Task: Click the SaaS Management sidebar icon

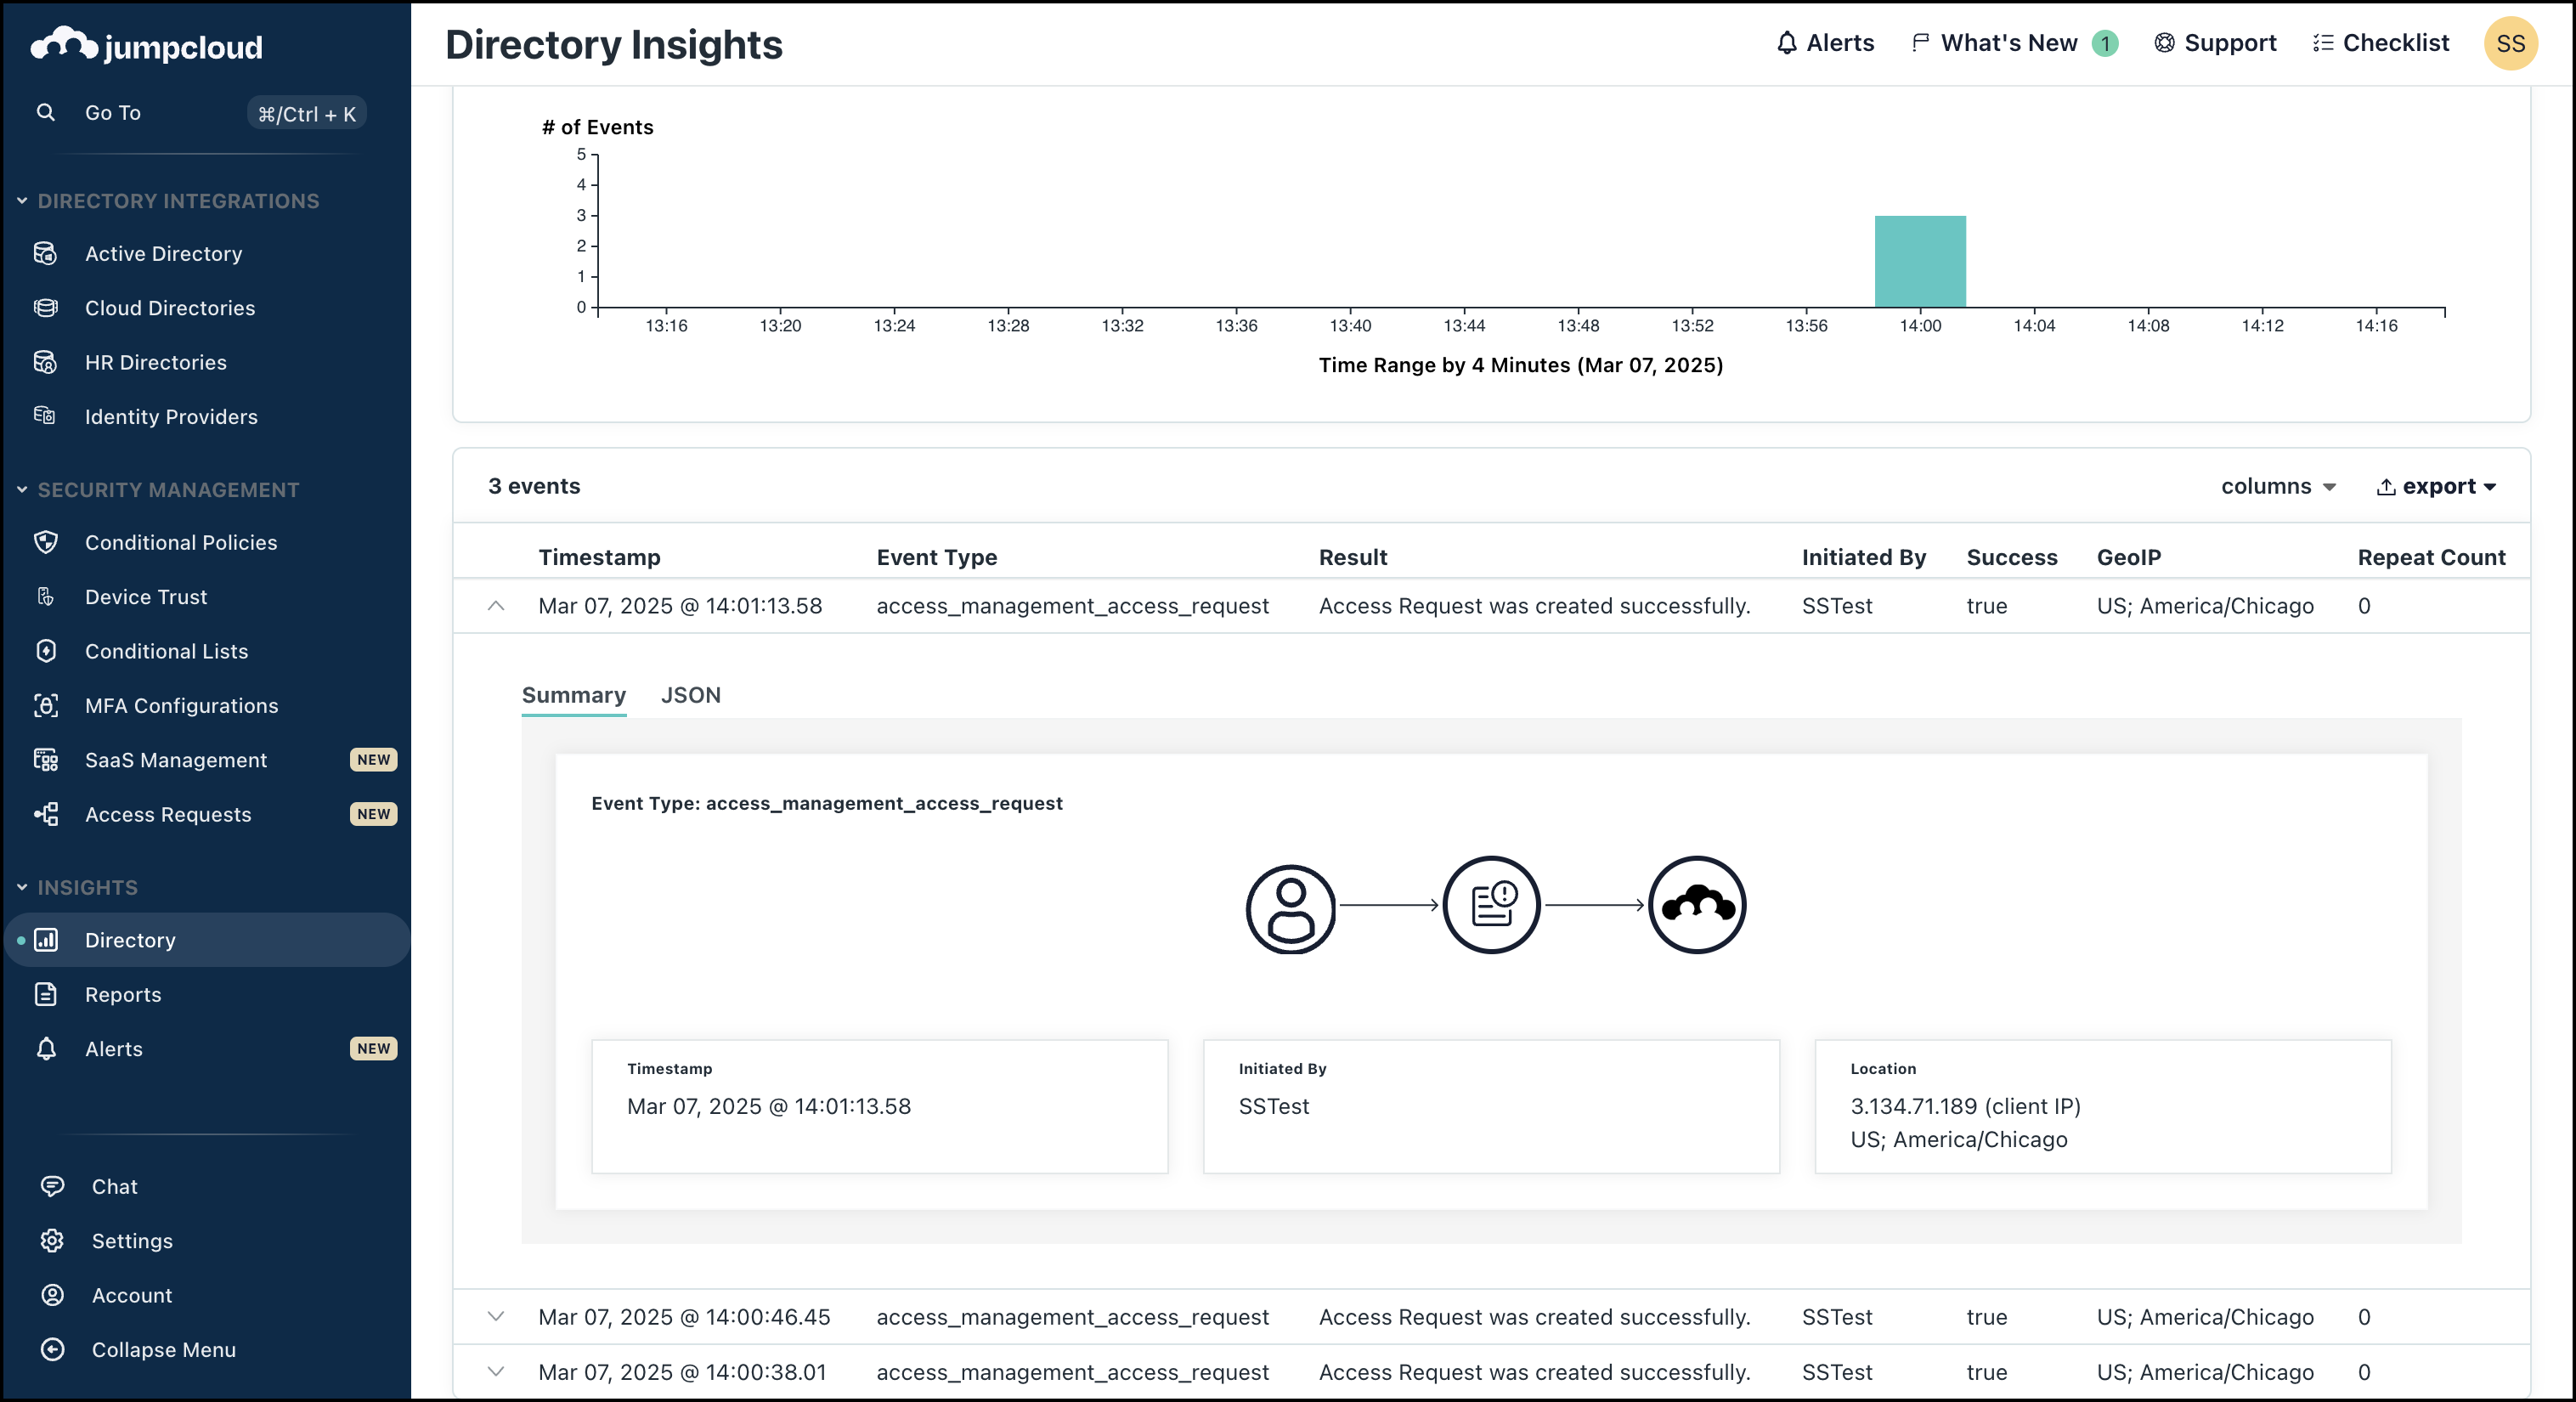Action: (x=46, y=760)
